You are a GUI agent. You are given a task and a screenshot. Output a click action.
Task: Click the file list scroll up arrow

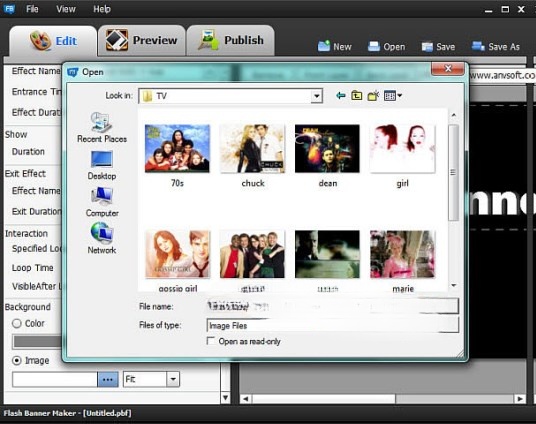tap(454, 115)
